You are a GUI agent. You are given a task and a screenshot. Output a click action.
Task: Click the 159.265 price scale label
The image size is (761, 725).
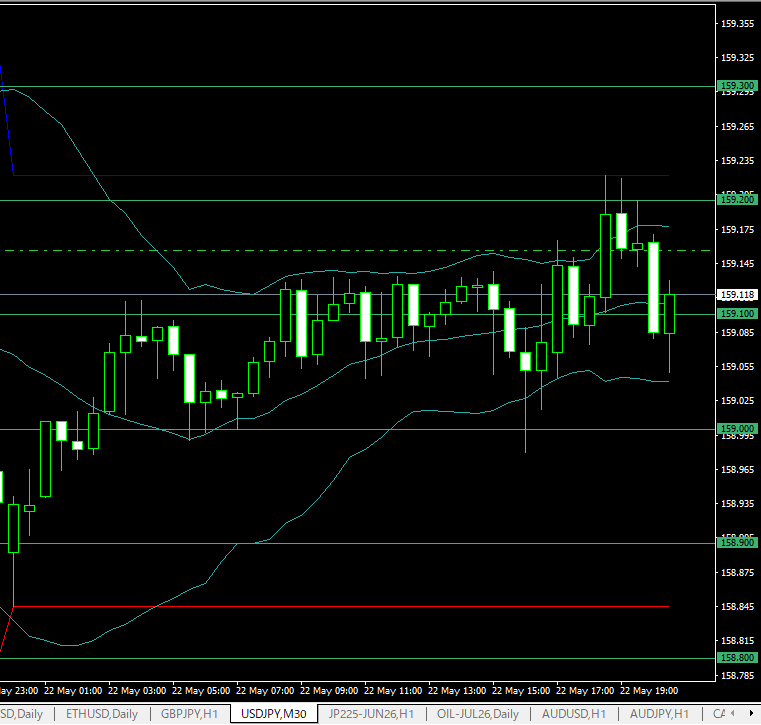pos(737,127)
